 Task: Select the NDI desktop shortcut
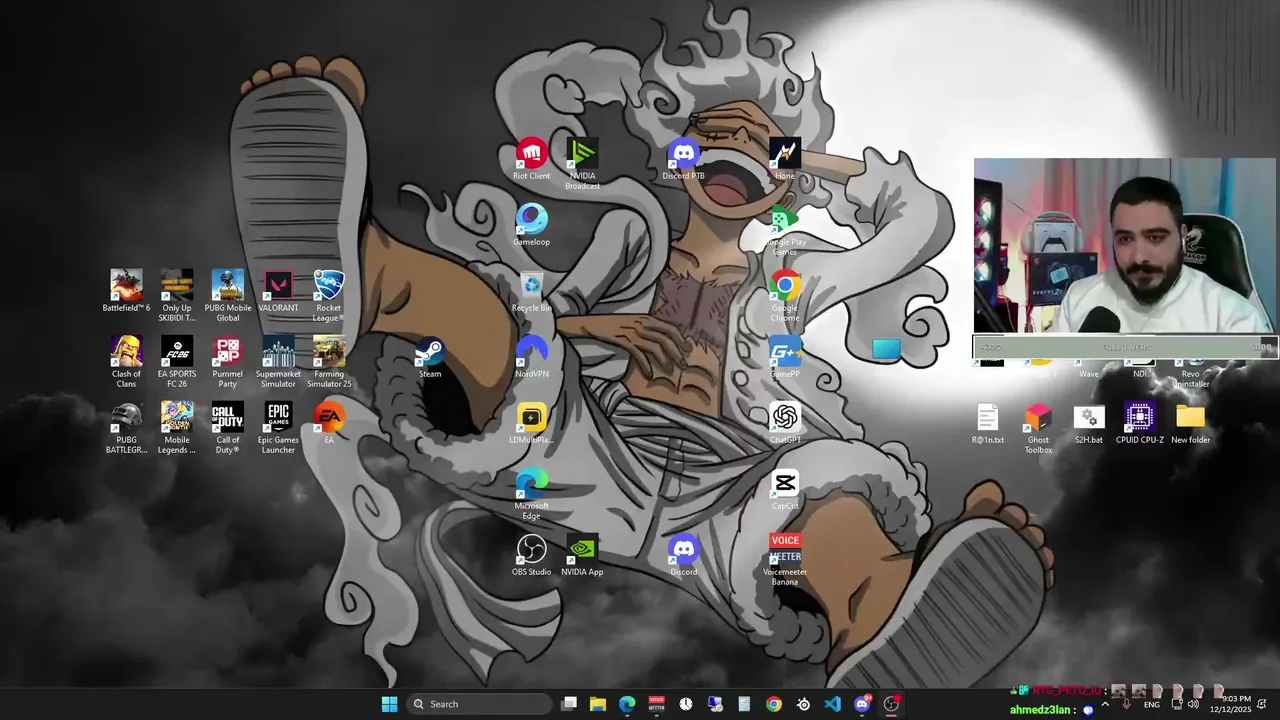click(x=1140, y=371)
